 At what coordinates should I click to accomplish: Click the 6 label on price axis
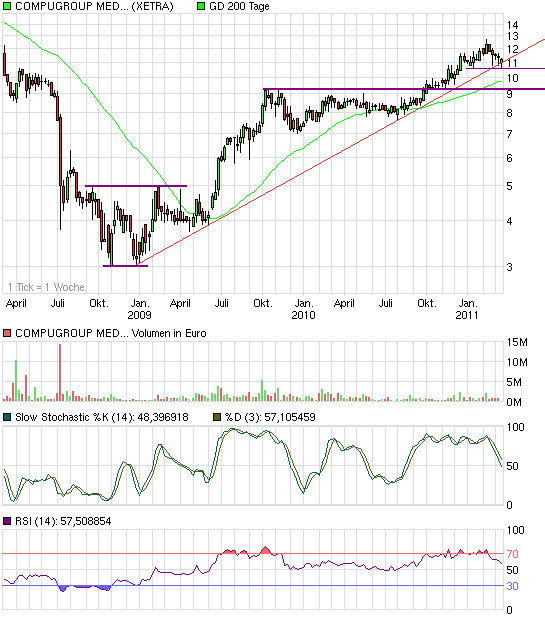click(510, 158)
